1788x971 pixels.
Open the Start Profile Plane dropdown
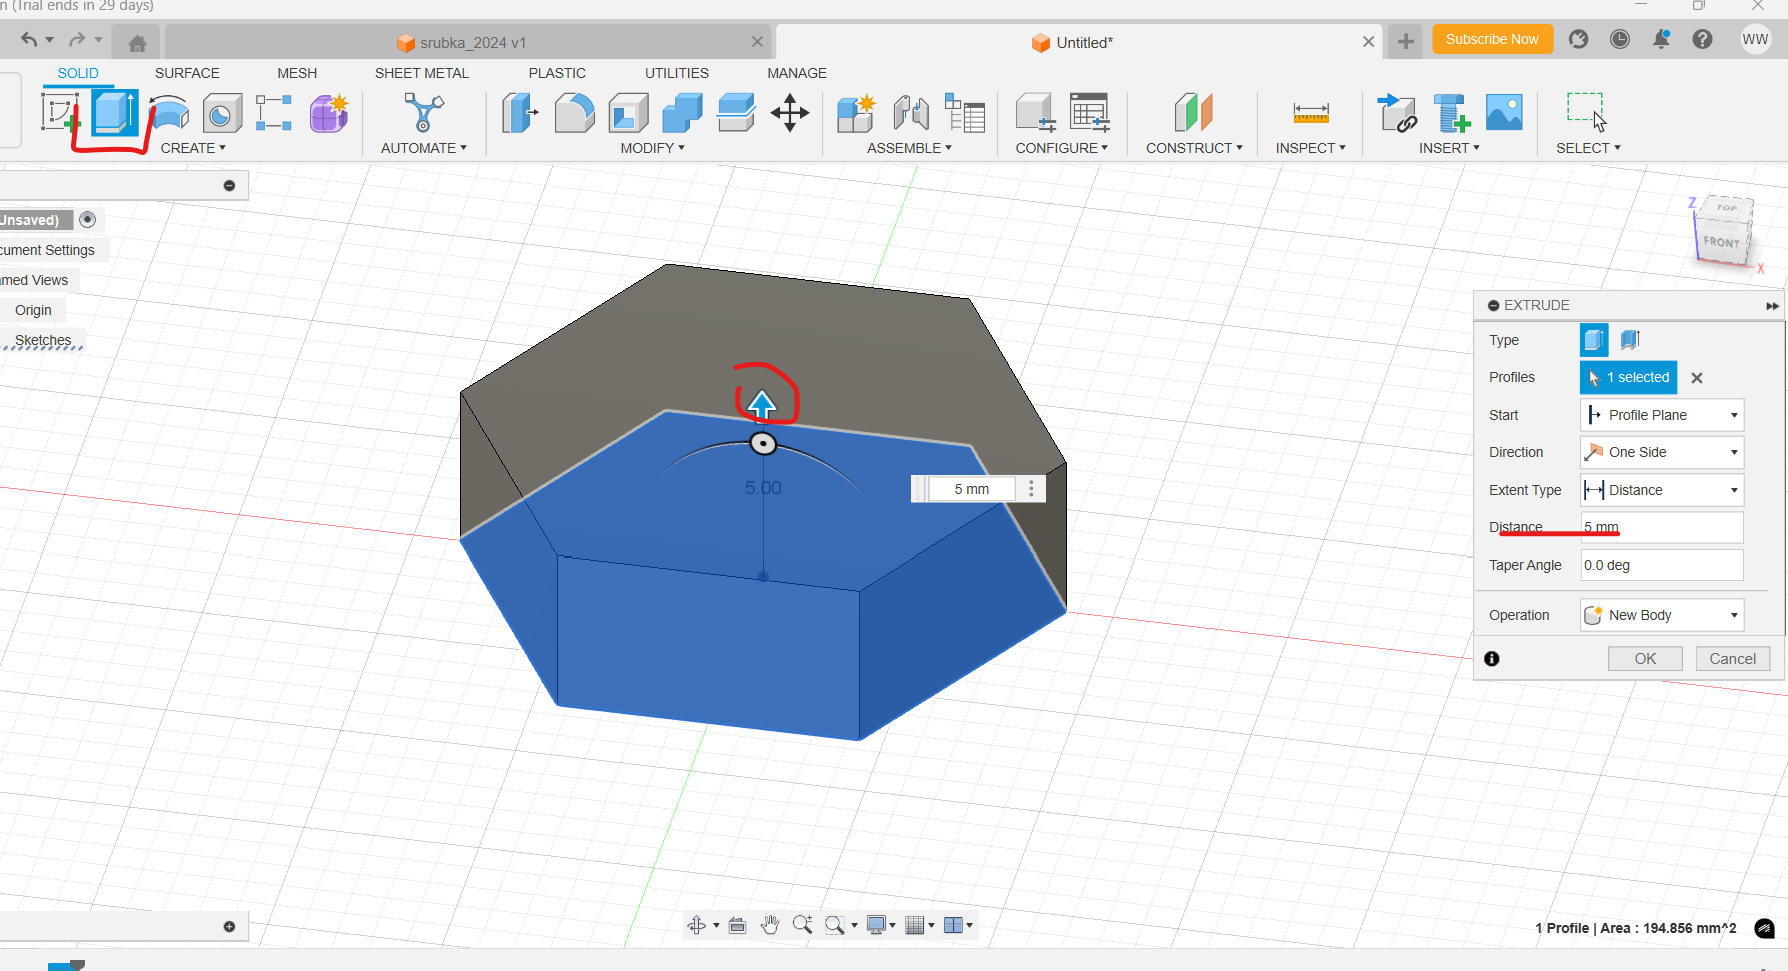click(x=1662, y=415)
